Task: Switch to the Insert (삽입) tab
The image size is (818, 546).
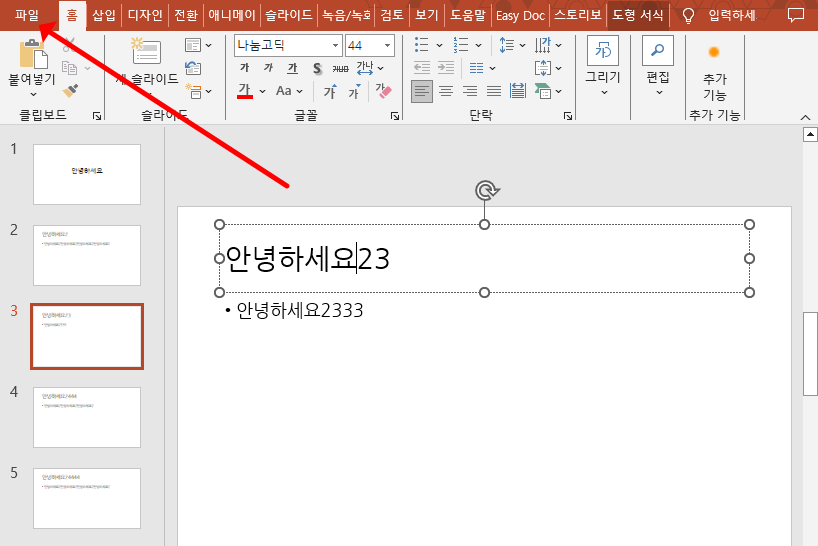Action: click(x=104, y=15)
